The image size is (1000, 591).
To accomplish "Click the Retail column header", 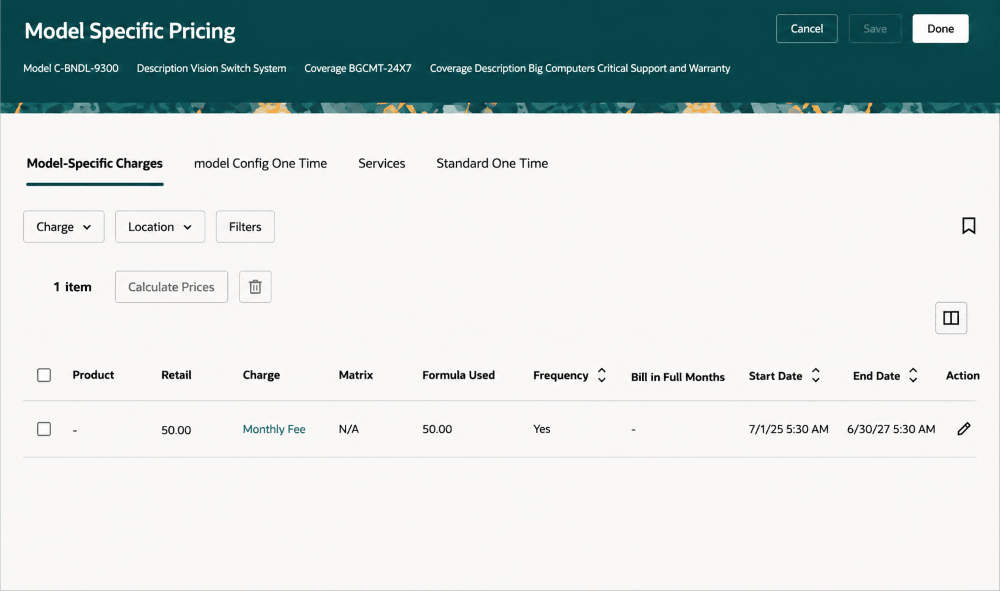I will (176, 375).
